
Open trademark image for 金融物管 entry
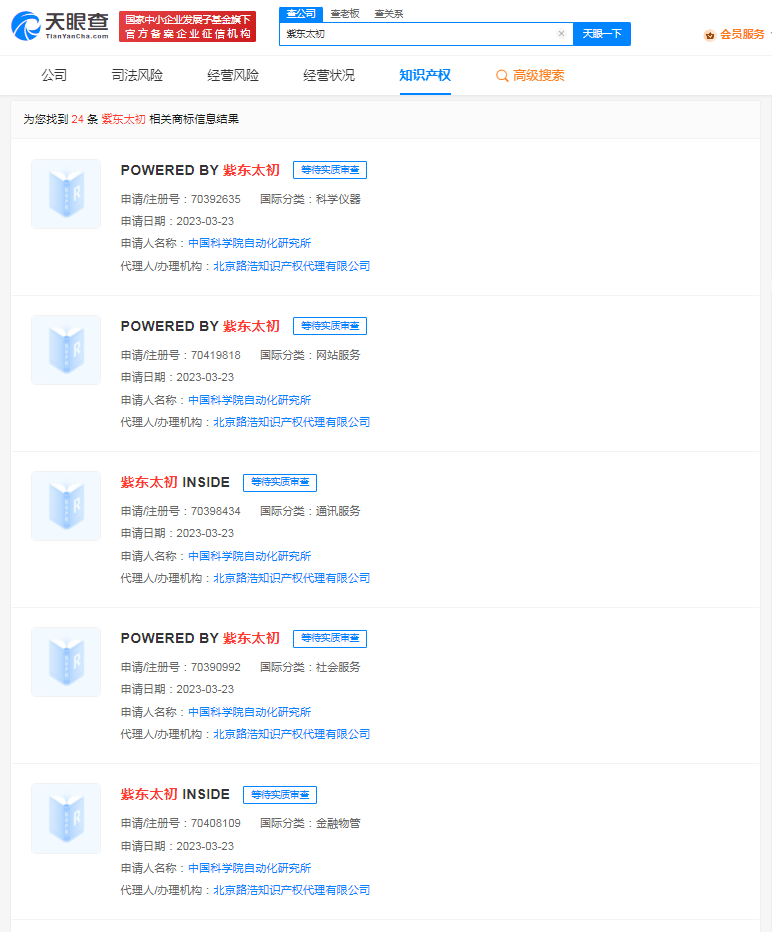66,818
